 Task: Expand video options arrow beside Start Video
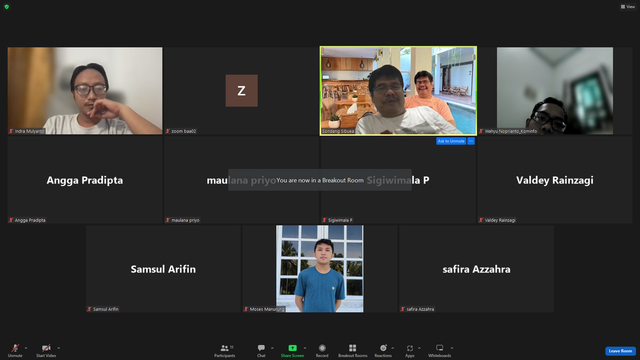(58, 348)
